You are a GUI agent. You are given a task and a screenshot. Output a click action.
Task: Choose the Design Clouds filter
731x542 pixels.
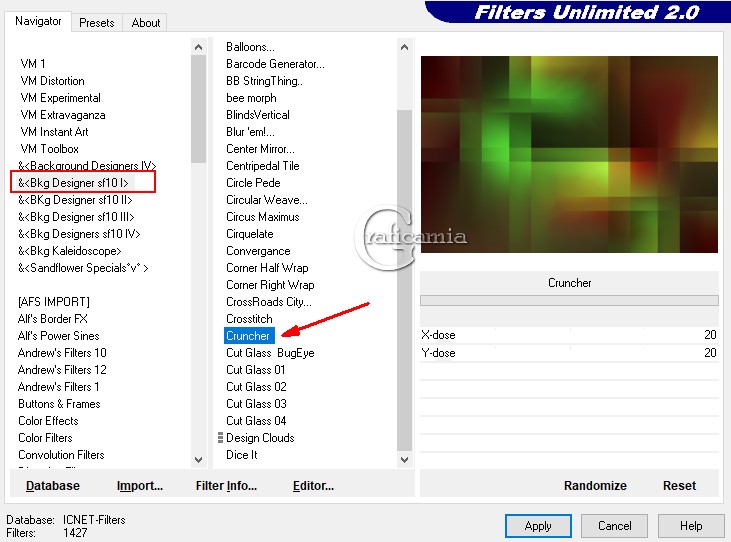260,438
